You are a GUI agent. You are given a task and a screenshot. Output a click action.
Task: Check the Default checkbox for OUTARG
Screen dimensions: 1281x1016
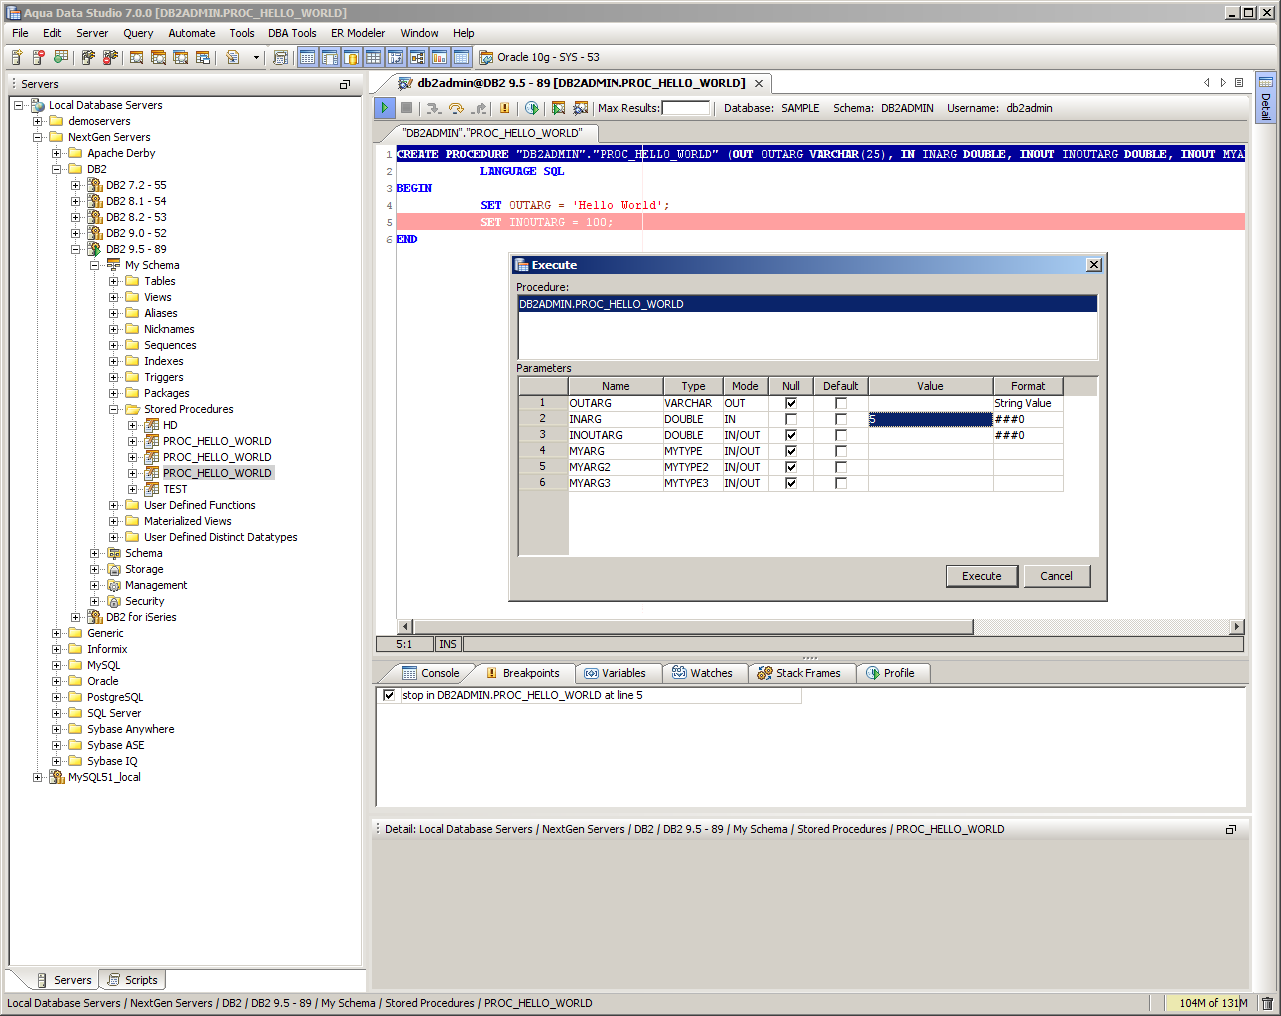(841, 403)
